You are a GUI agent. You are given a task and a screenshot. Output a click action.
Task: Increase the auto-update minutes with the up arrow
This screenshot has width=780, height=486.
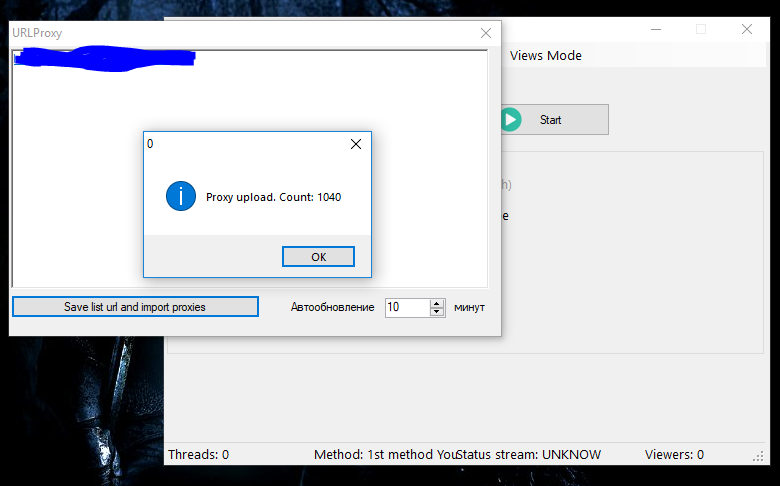click(436, 303)
